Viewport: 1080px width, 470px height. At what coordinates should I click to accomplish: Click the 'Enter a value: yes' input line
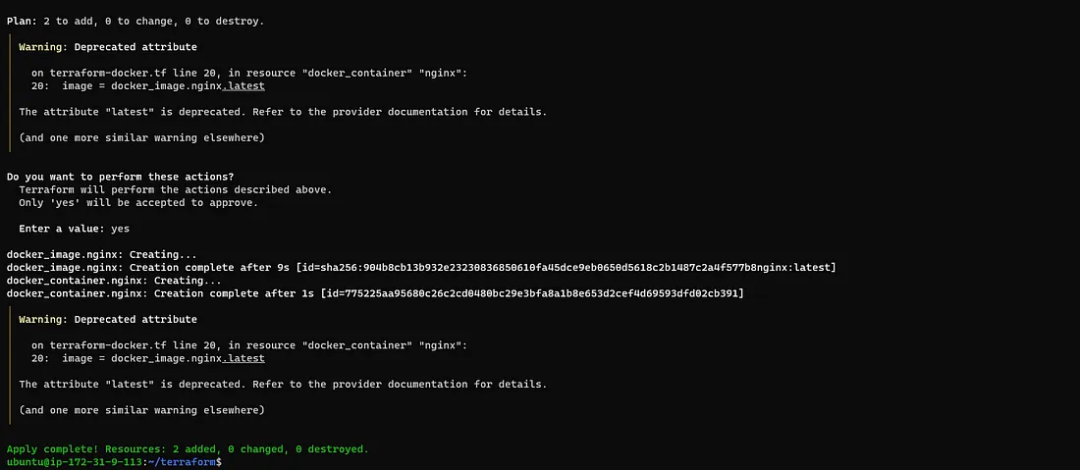[74, 229]
